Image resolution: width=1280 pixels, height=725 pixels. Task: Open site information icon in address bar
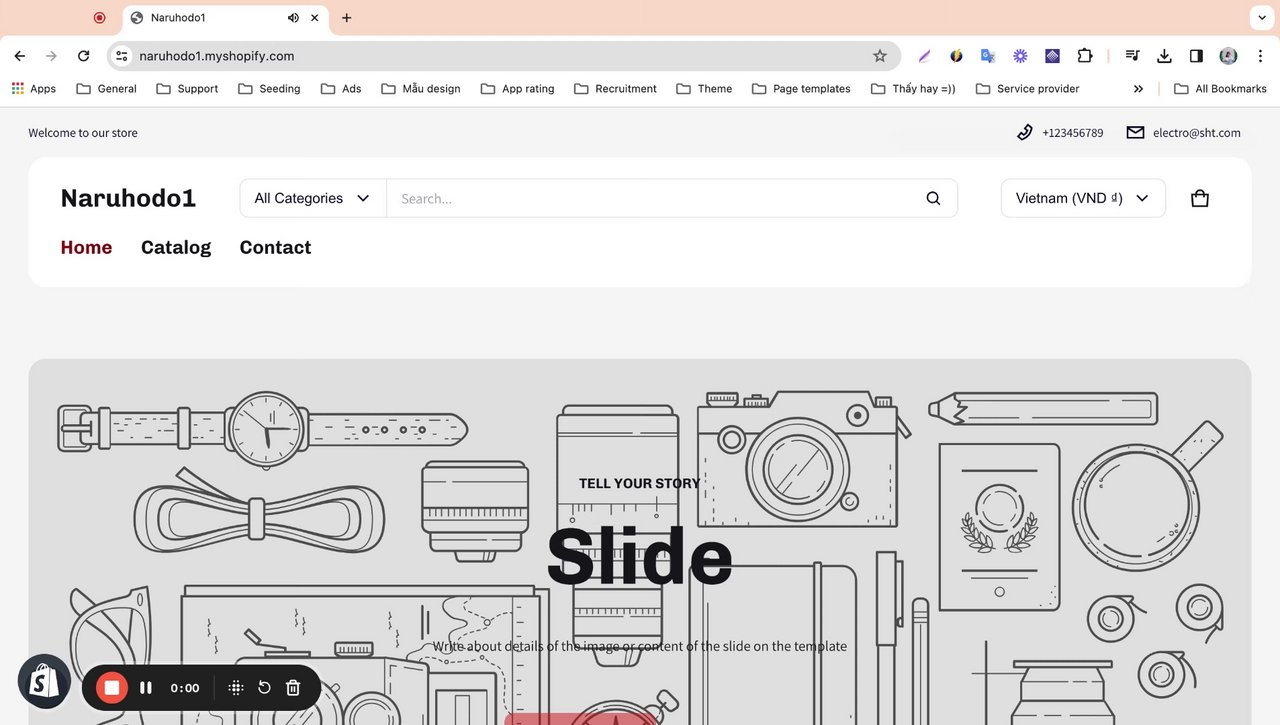coord(122,56)
